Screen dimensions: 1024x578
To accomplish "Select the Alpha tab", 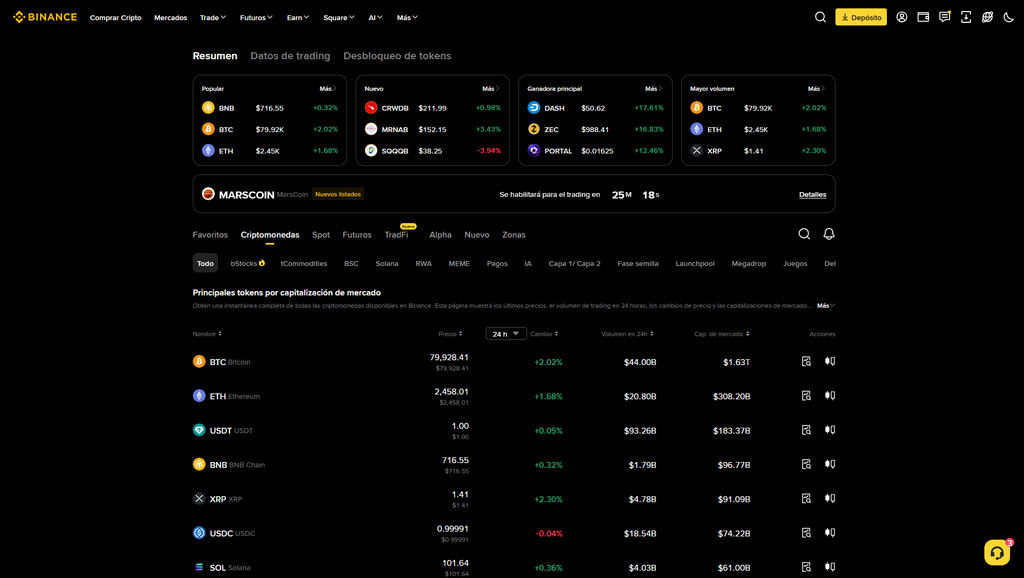I will click(x=440, y=234).
